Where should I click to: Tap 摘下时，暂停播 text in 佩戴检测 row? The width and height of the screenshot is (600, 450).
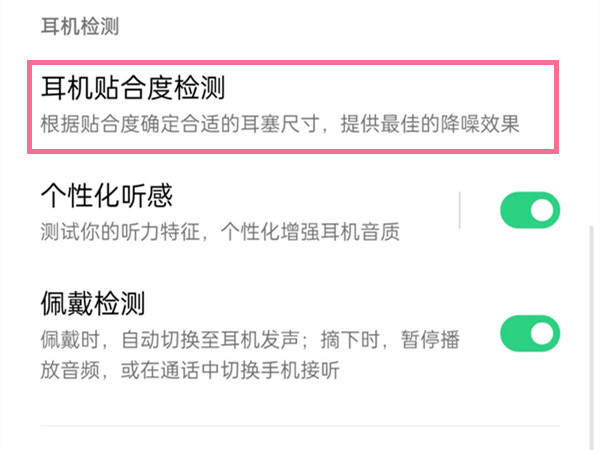click(x=390, y=340)
